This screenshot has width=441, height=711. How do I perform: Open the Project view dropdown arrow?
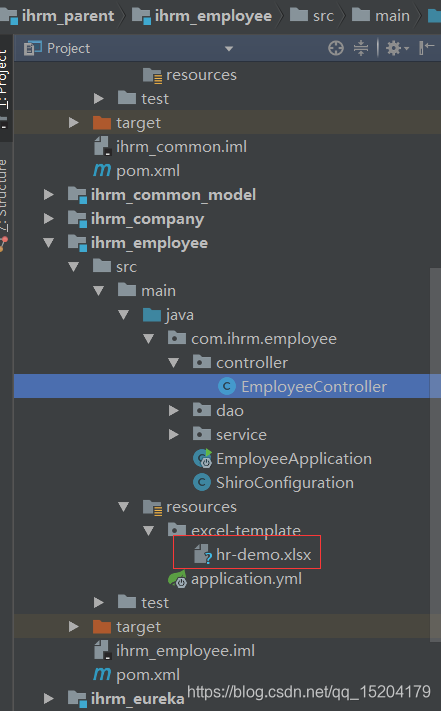229,49
